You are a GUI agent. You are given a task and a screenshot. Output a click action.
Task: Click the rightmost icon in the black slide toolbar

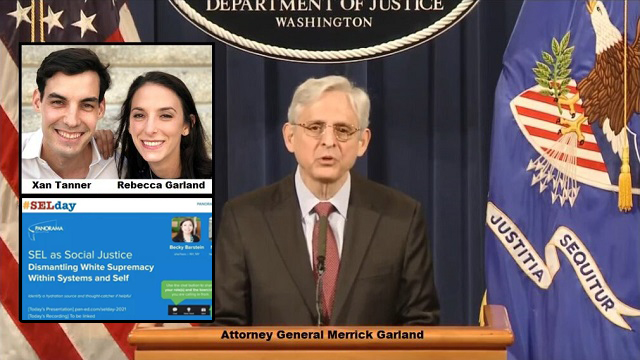tap(203, 310)
